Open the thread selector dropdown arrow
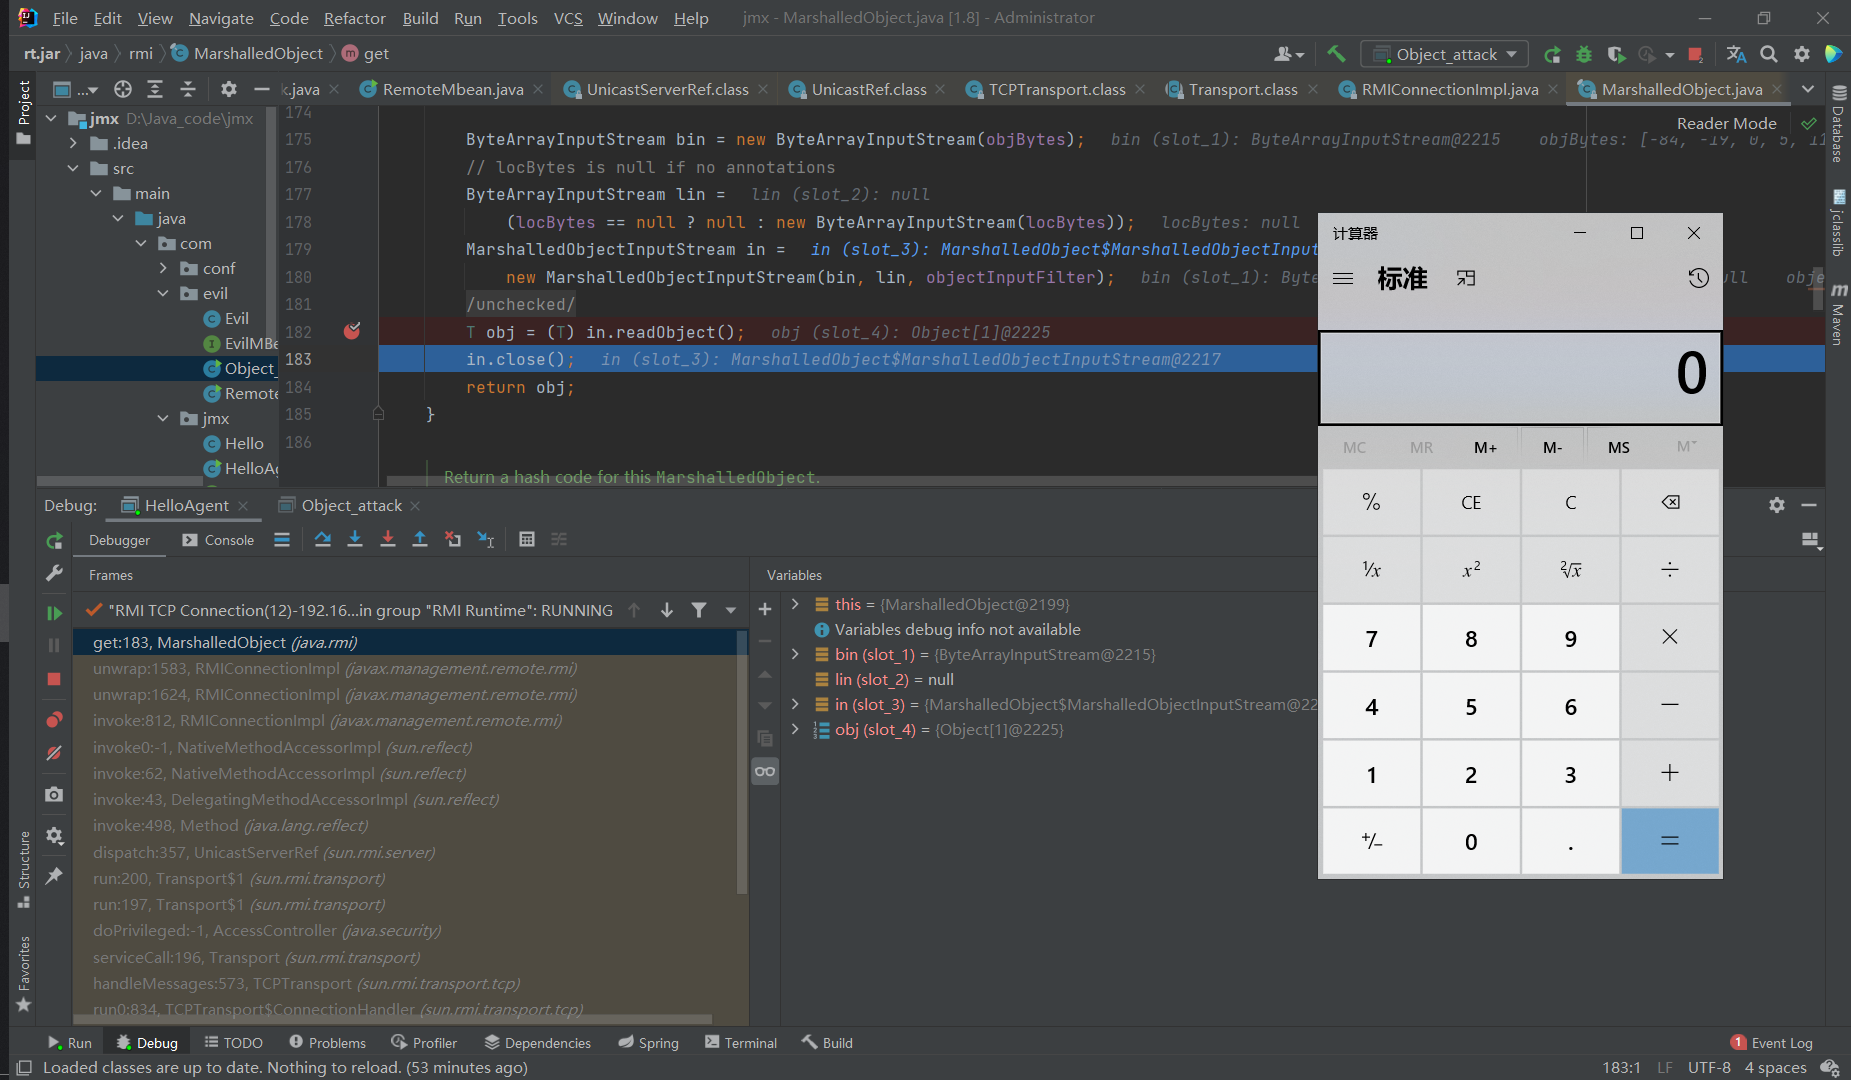 [x=731, y=610]
